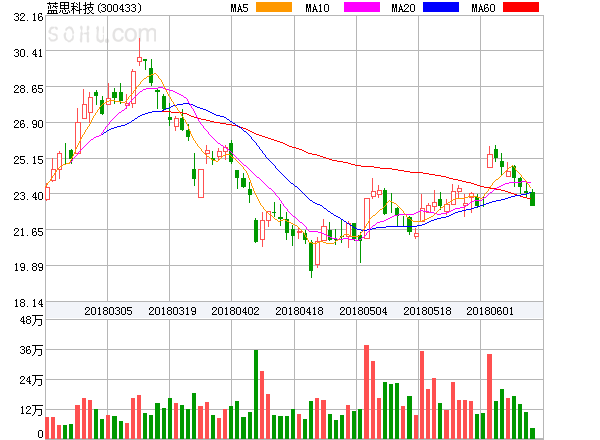This screenshot has width=600, height=440.
Task: Click the 12万 volume axis label
Action: pos(31,410)
